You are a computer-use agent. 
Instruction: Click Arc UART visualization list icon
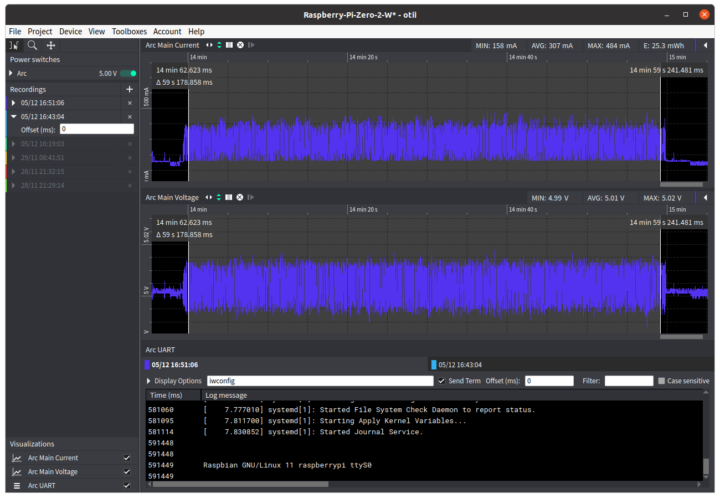click(17, 486)
